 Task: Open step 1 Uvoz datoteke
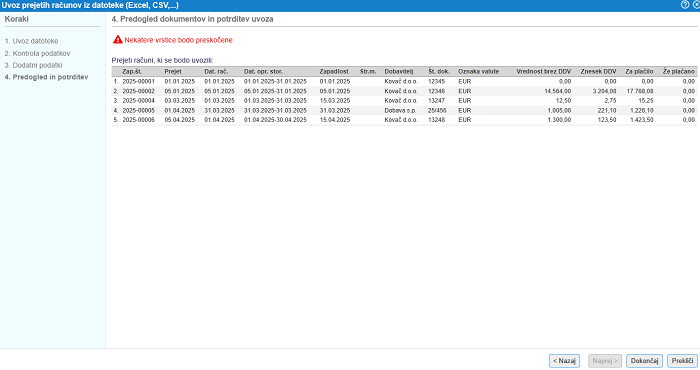31,41
